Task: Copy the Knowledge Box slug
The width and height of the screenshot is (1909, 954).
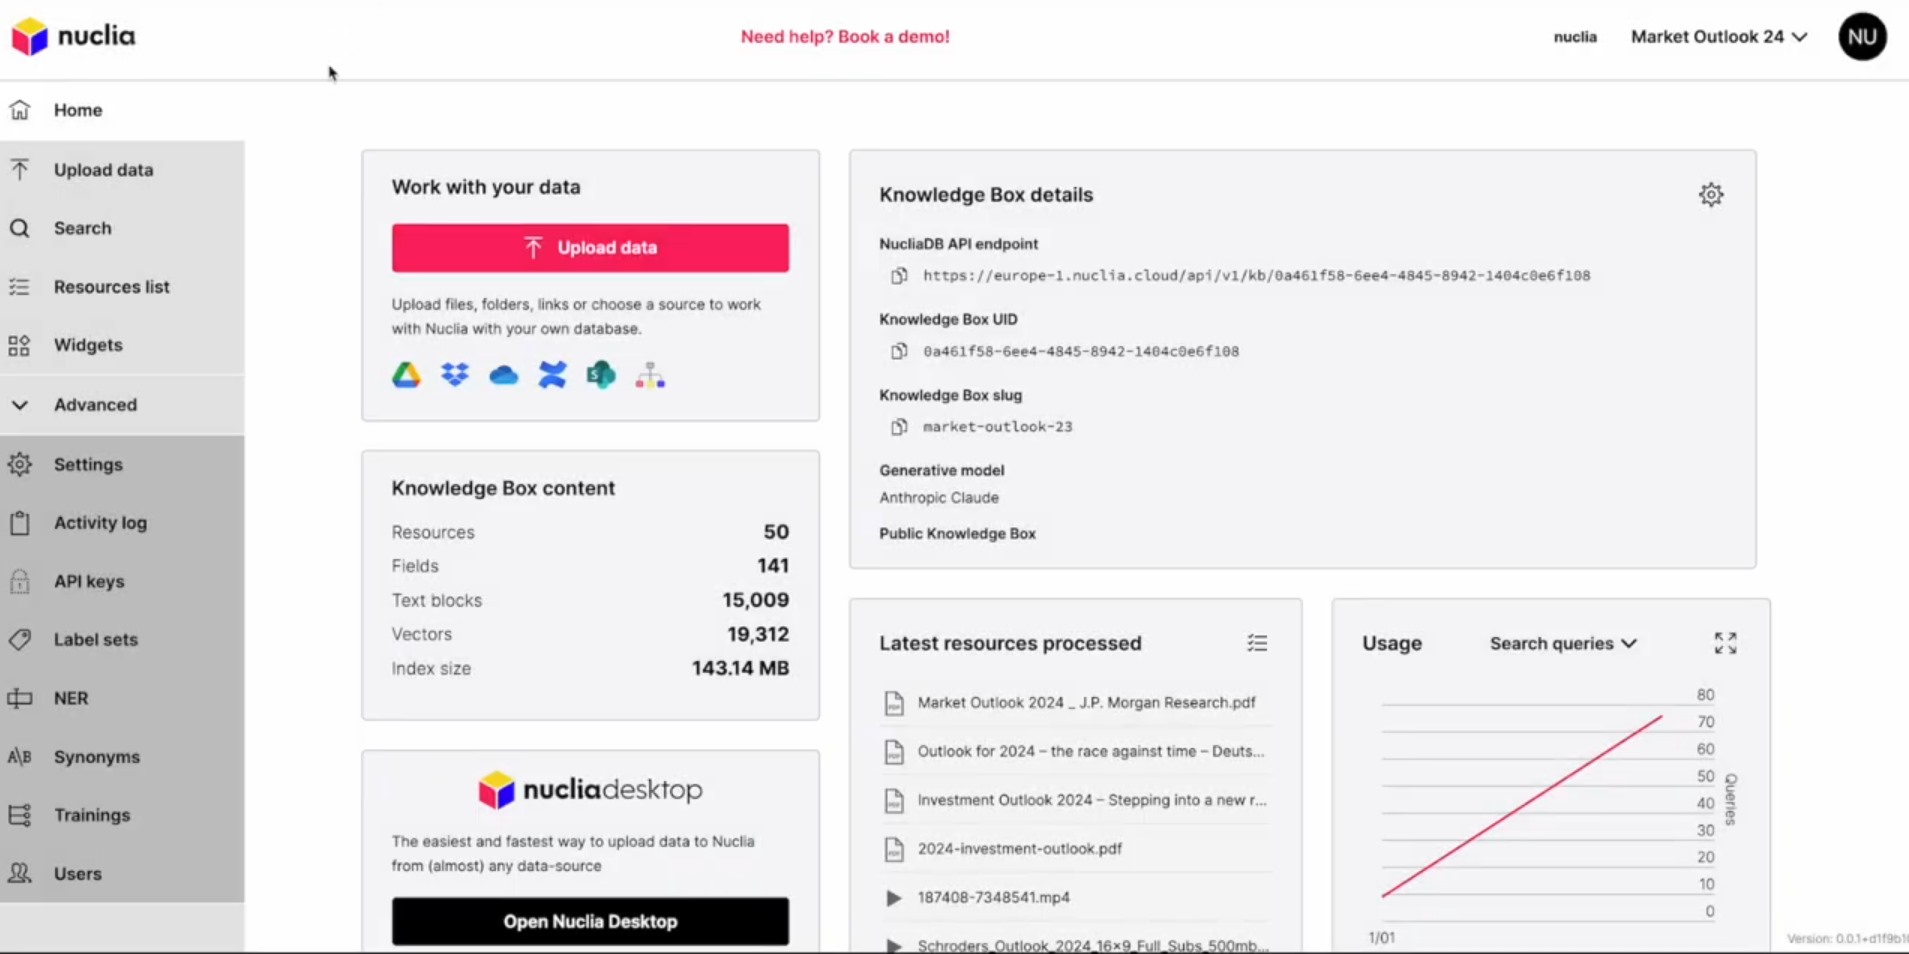Action: [899, 427]
